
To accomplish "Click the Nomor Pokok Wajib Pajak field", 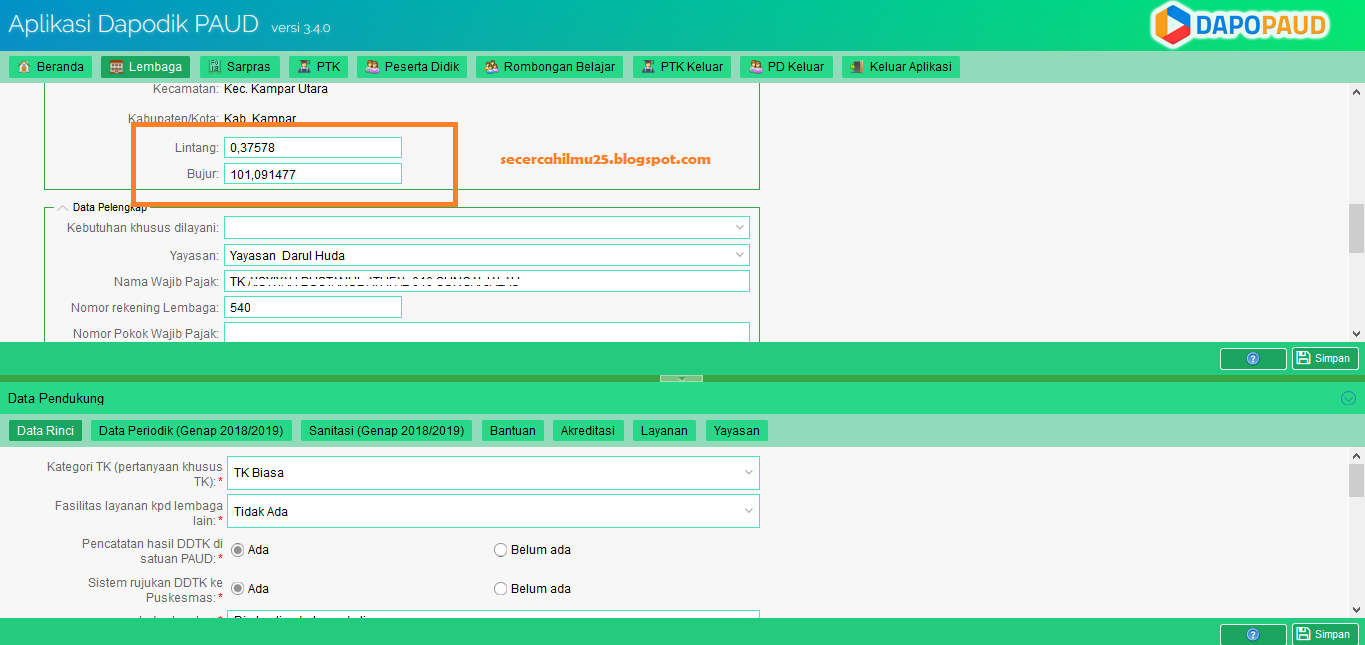I will click(x=487, y=332).
